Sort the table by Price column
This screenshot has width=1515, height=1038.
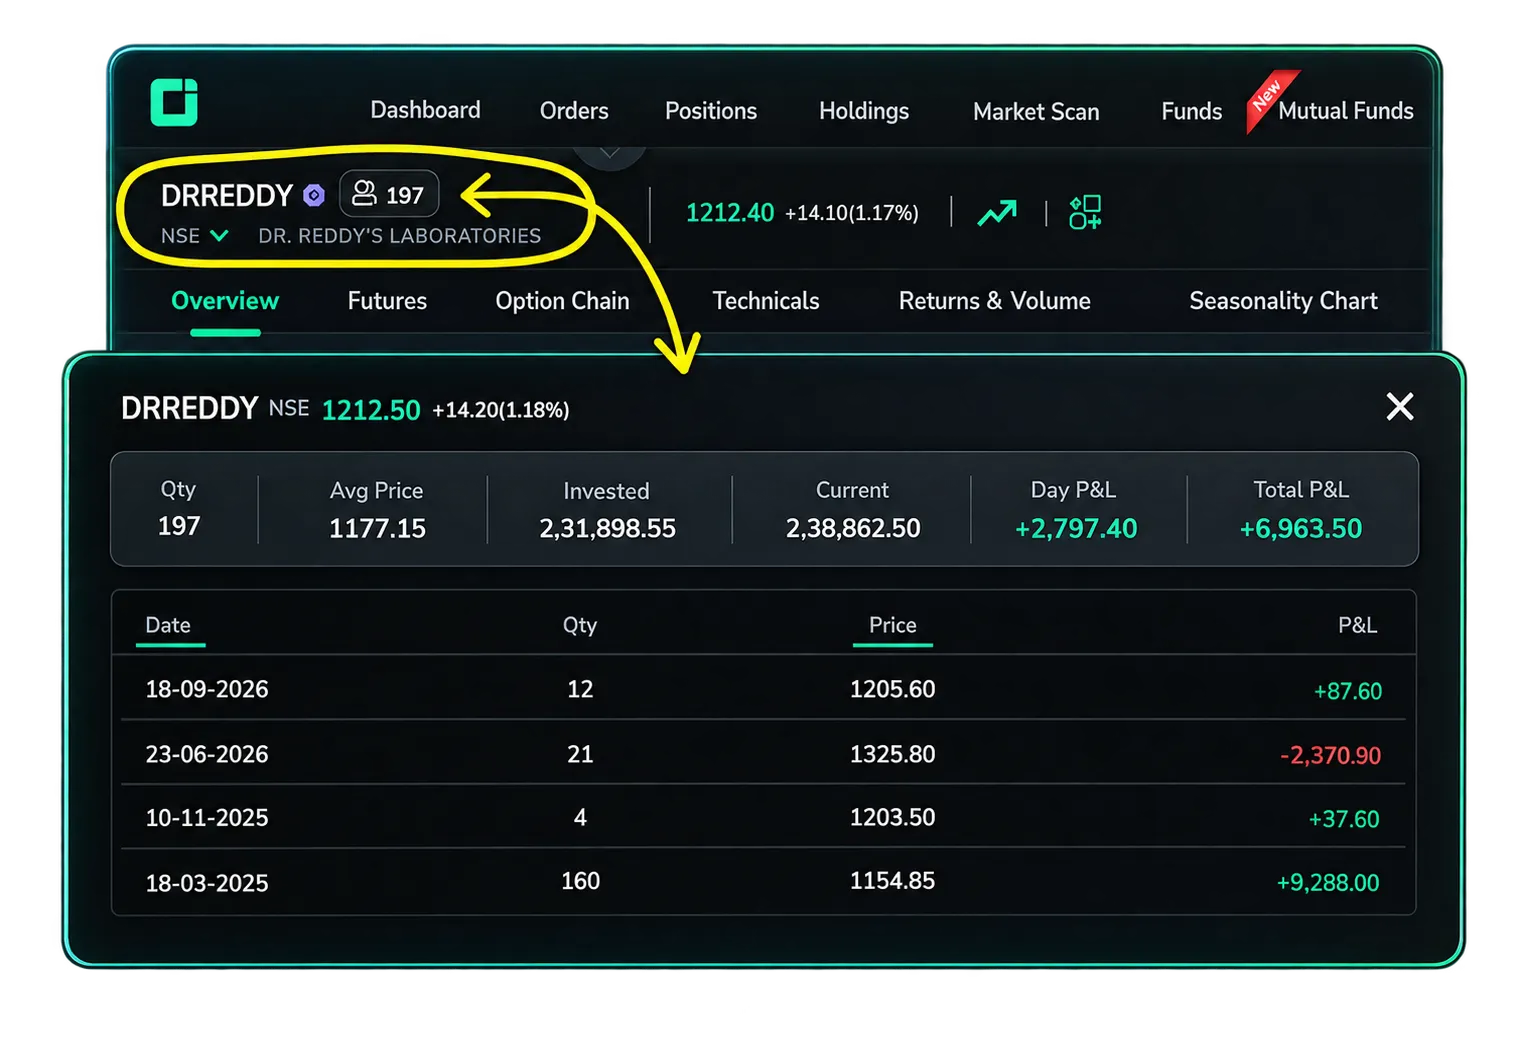tap(892, 625)
